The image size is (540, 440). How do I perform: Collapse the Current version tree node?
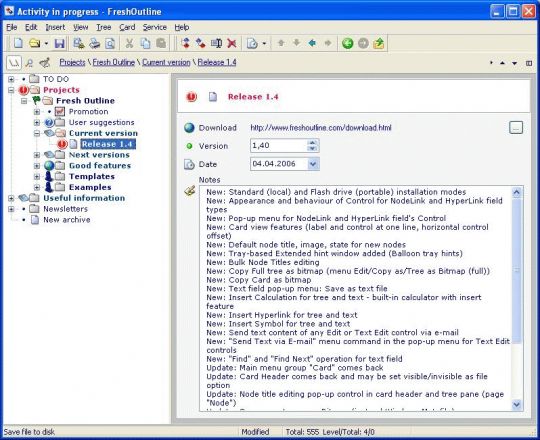(37, 133)
